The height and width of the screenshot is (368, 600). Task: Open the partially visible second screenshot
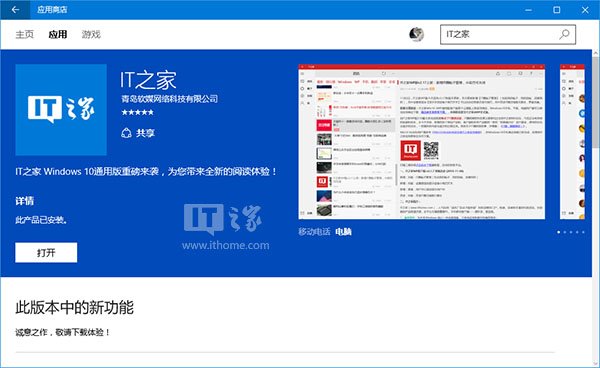point(572,142)
